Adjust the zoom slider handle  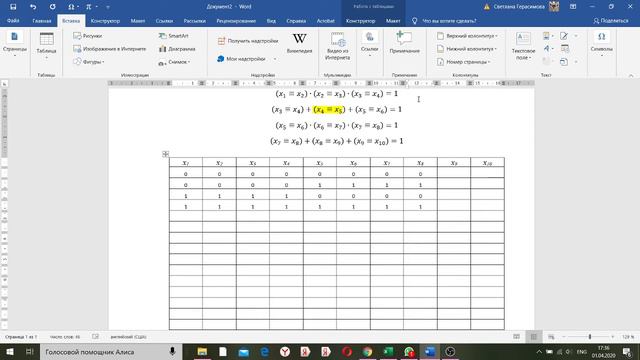pyautogui.click(x=590, y=337)
